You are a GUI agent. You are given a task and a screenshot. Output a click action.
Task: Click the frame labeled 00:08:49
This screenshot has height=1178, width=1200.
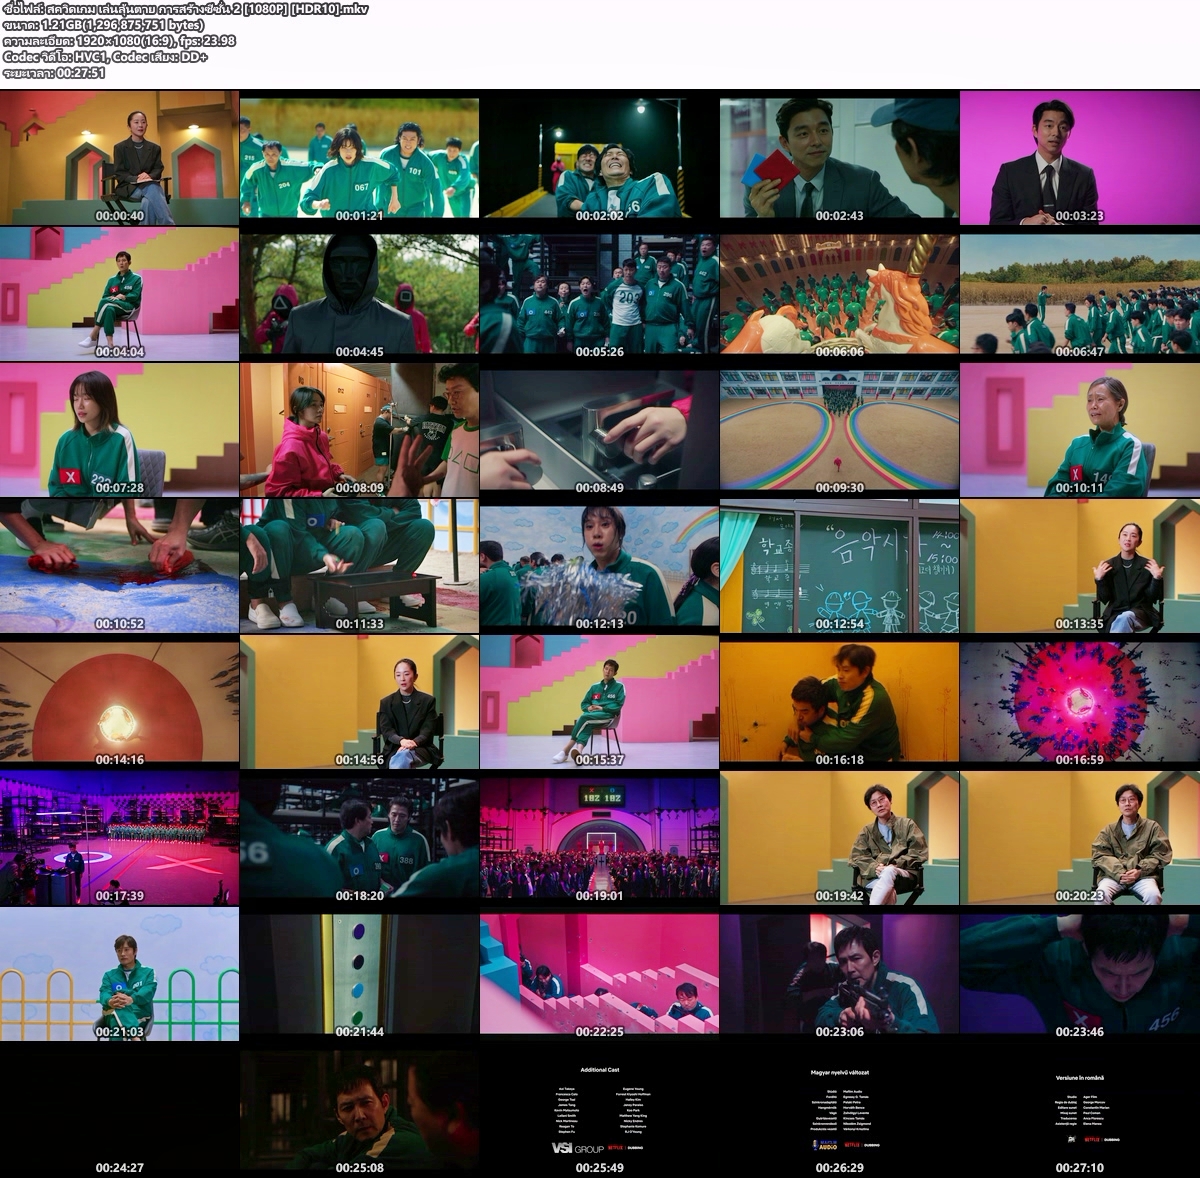coord(599,430)
